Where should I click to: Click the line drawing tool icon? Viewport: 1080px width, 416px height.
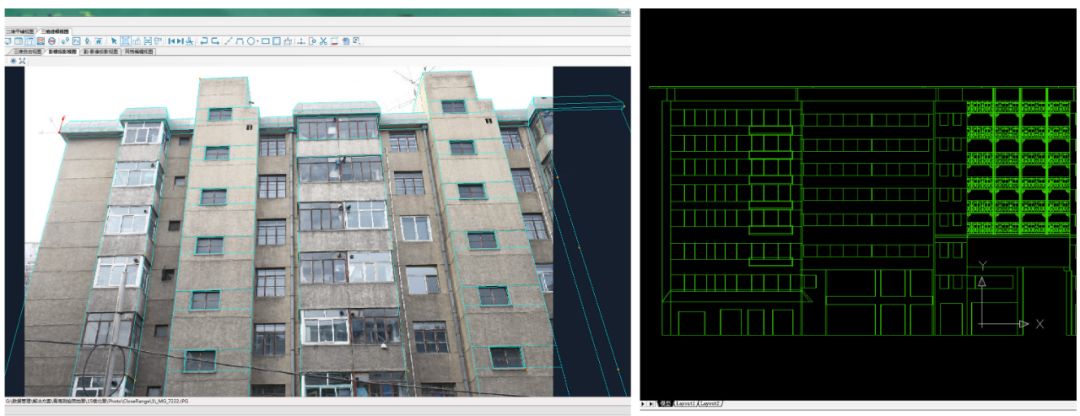point(228,41)
